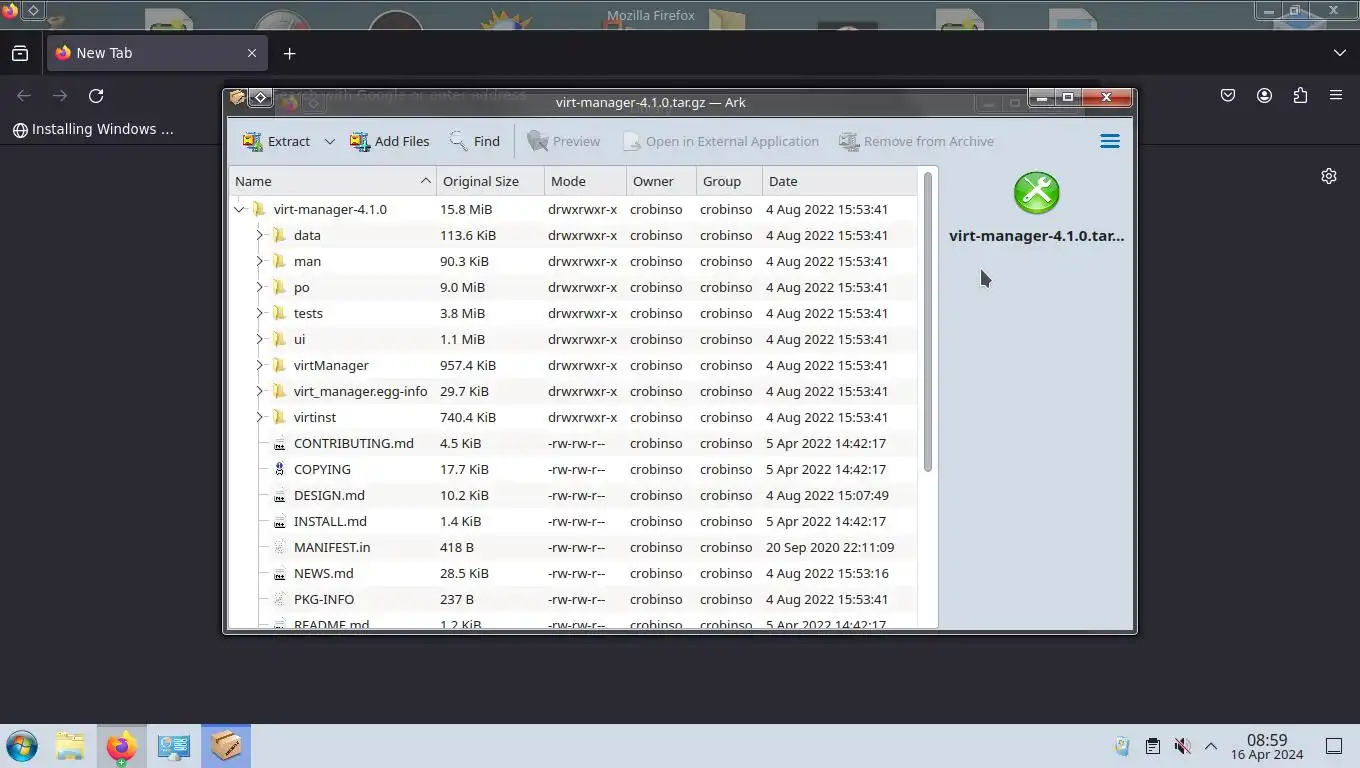The image size is (1360, 768).
Task: Select virtManager folder icon
Action: point(280,365)
